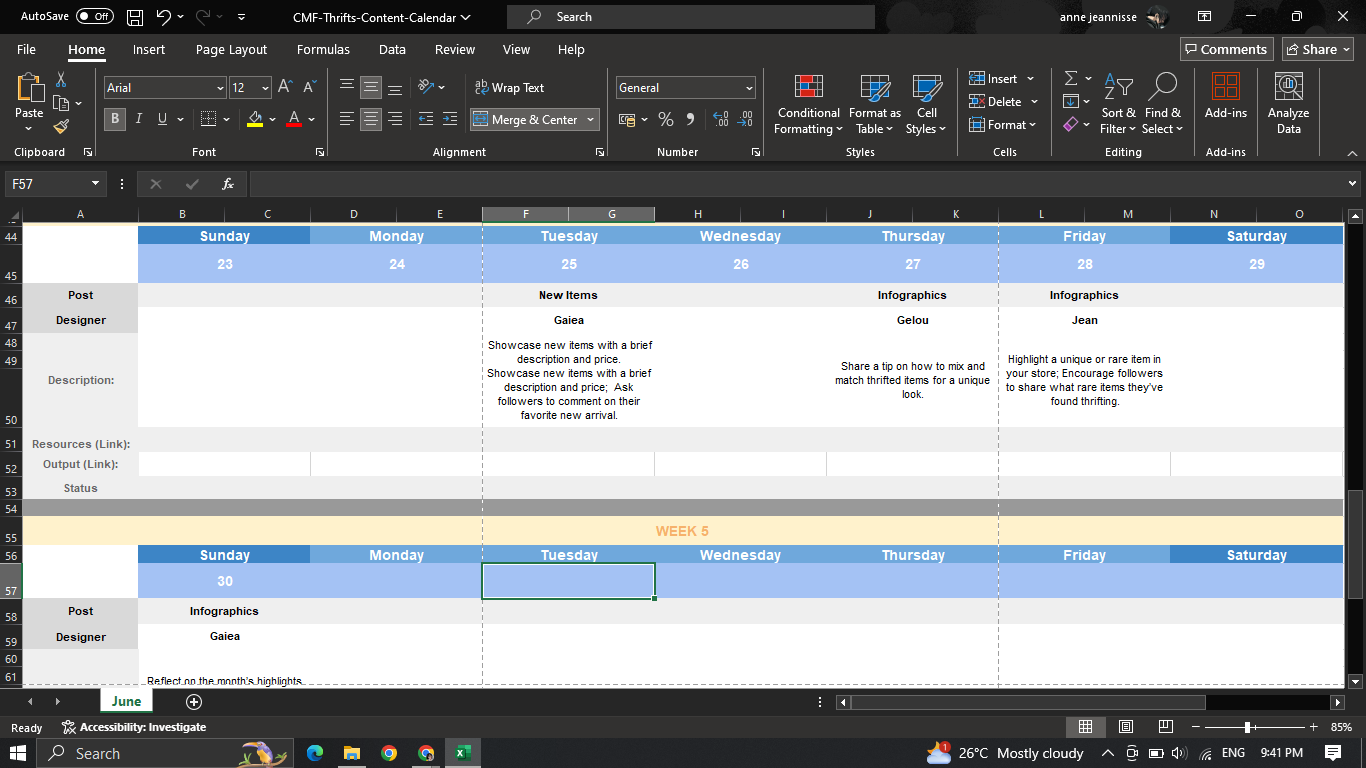
Task: Click the title bar Search box
Action: pos(691,17)
